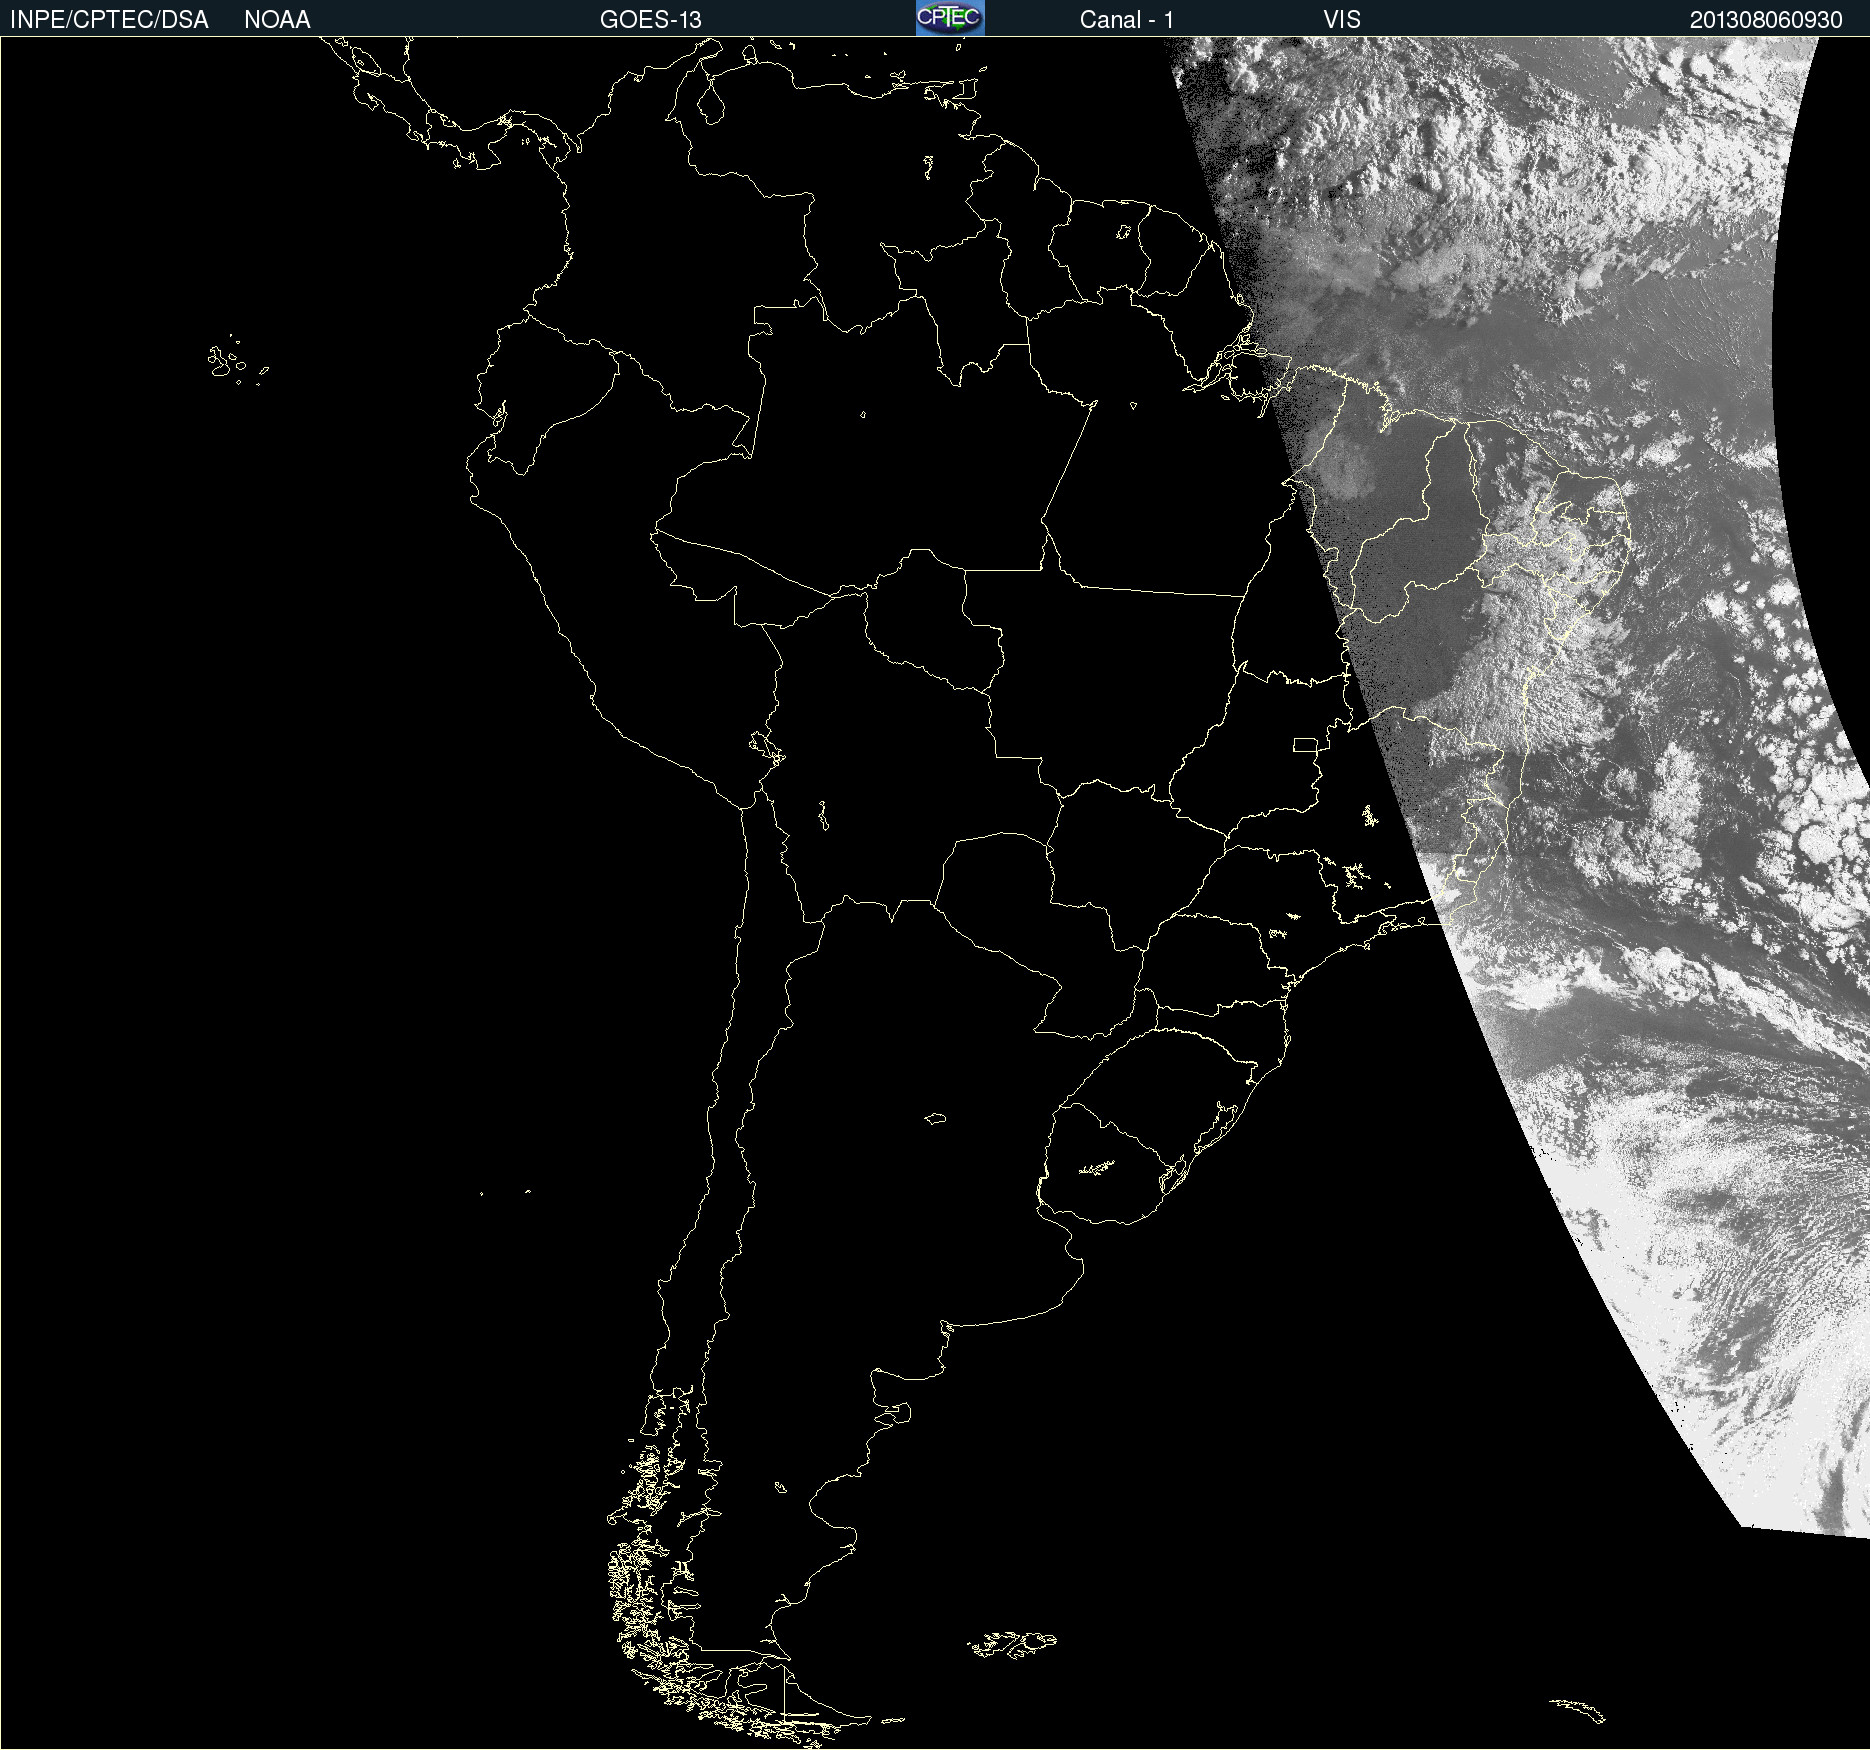
Task: Click the GOES-13 satellite name
Action: [650, 20]
